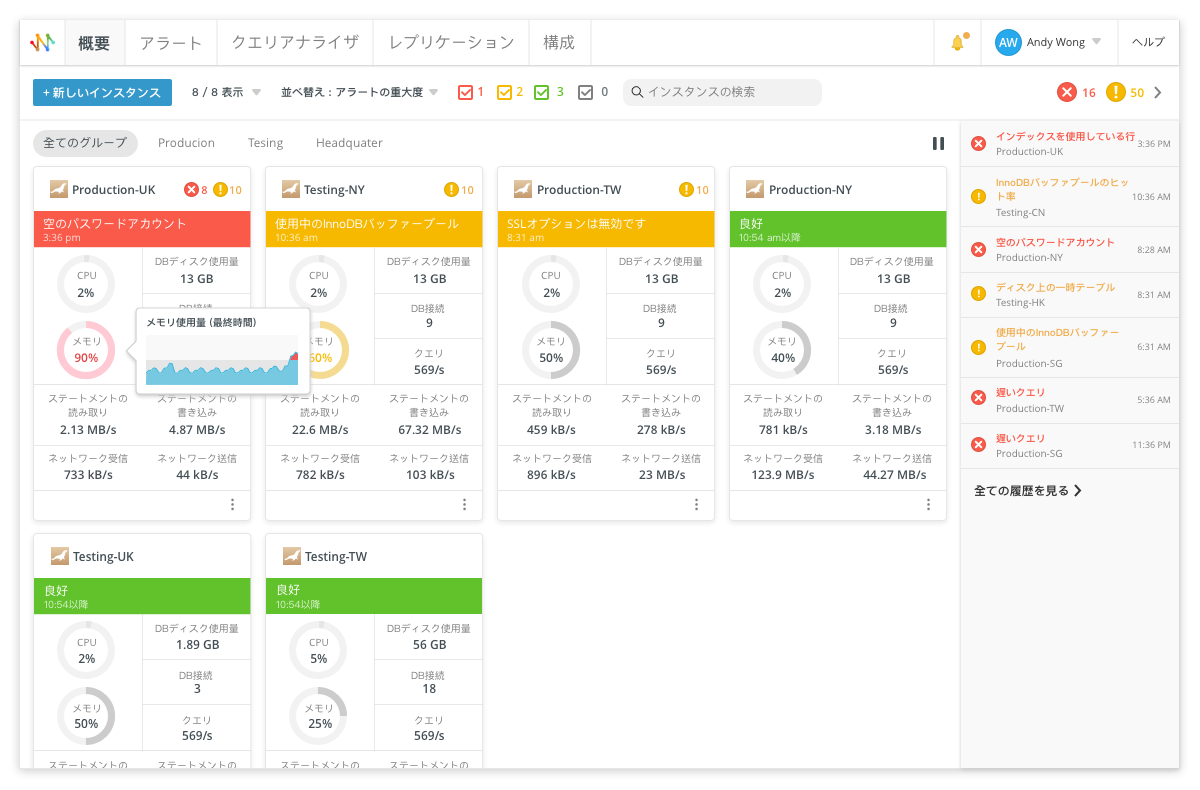Click Production-TW yellow warning badge 10

point(693,190)
